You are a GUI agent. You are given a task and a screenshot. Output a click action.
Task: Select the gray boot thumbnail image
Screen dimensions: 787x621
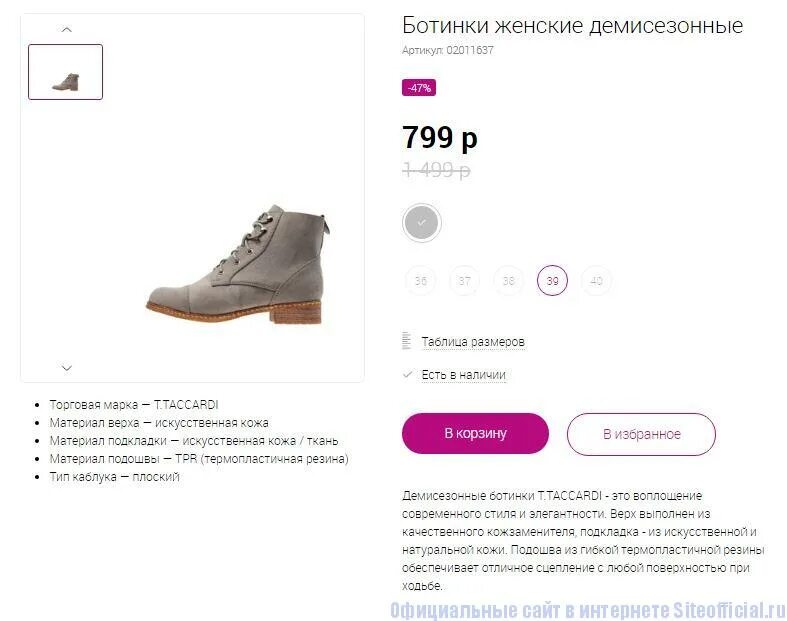(x=65, y=72)
